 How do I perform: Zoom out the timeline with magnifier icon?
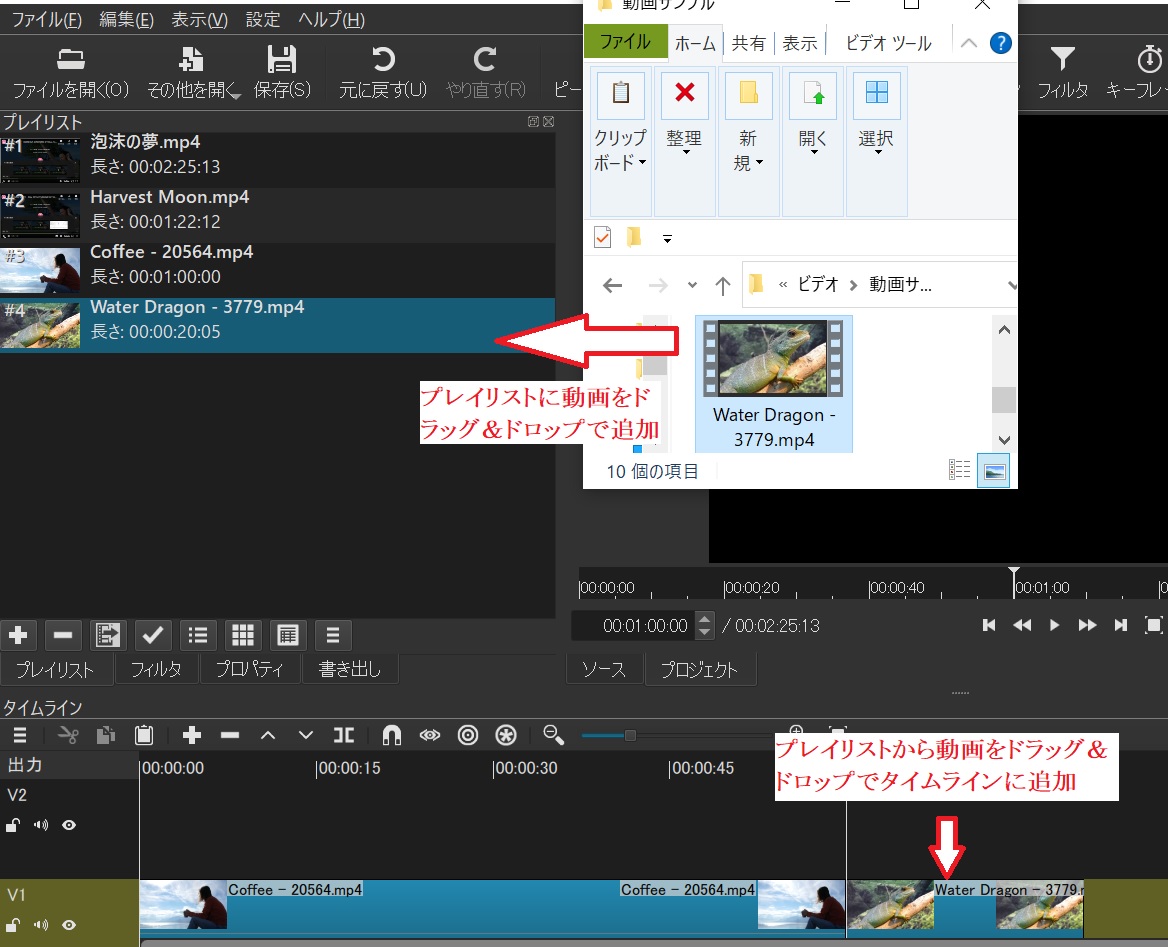(x=553, y=735)
